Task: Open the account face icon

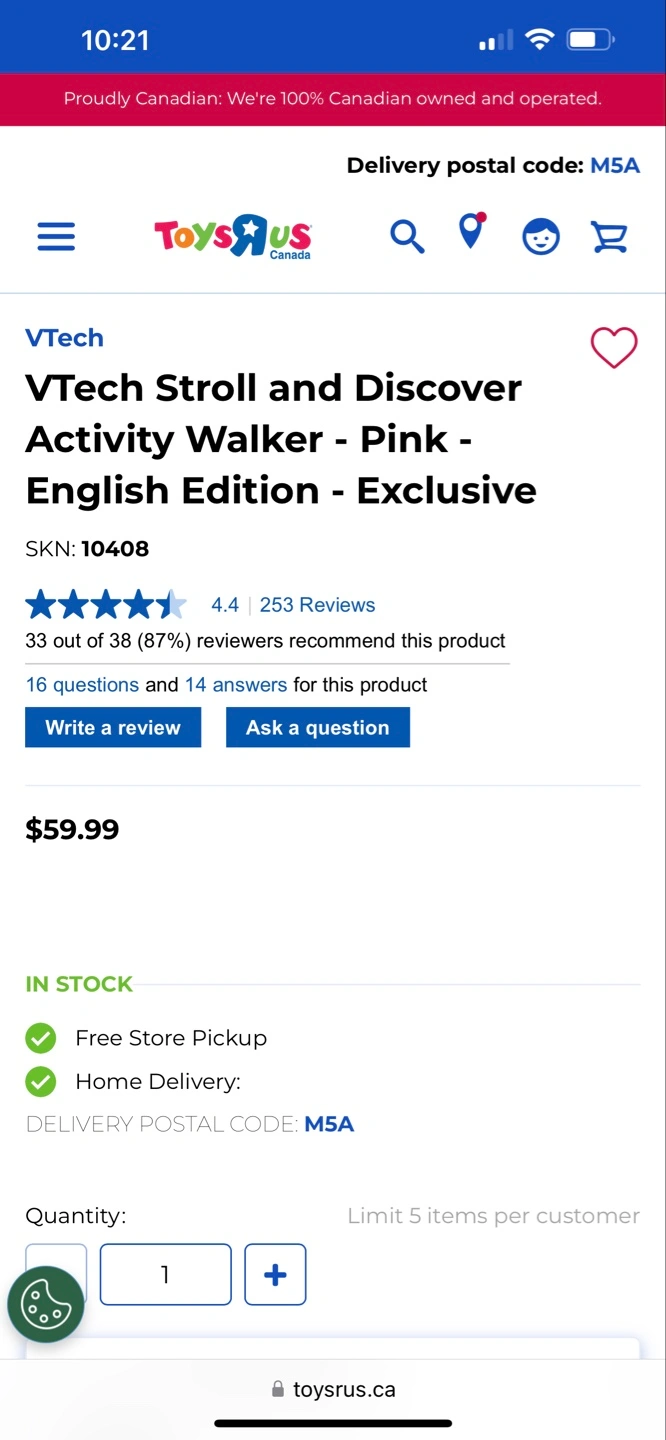Action: coord(541,237)
